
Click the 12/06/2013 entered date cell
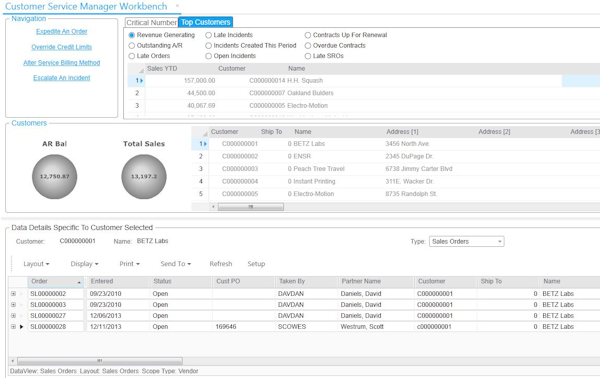point(117,316)
